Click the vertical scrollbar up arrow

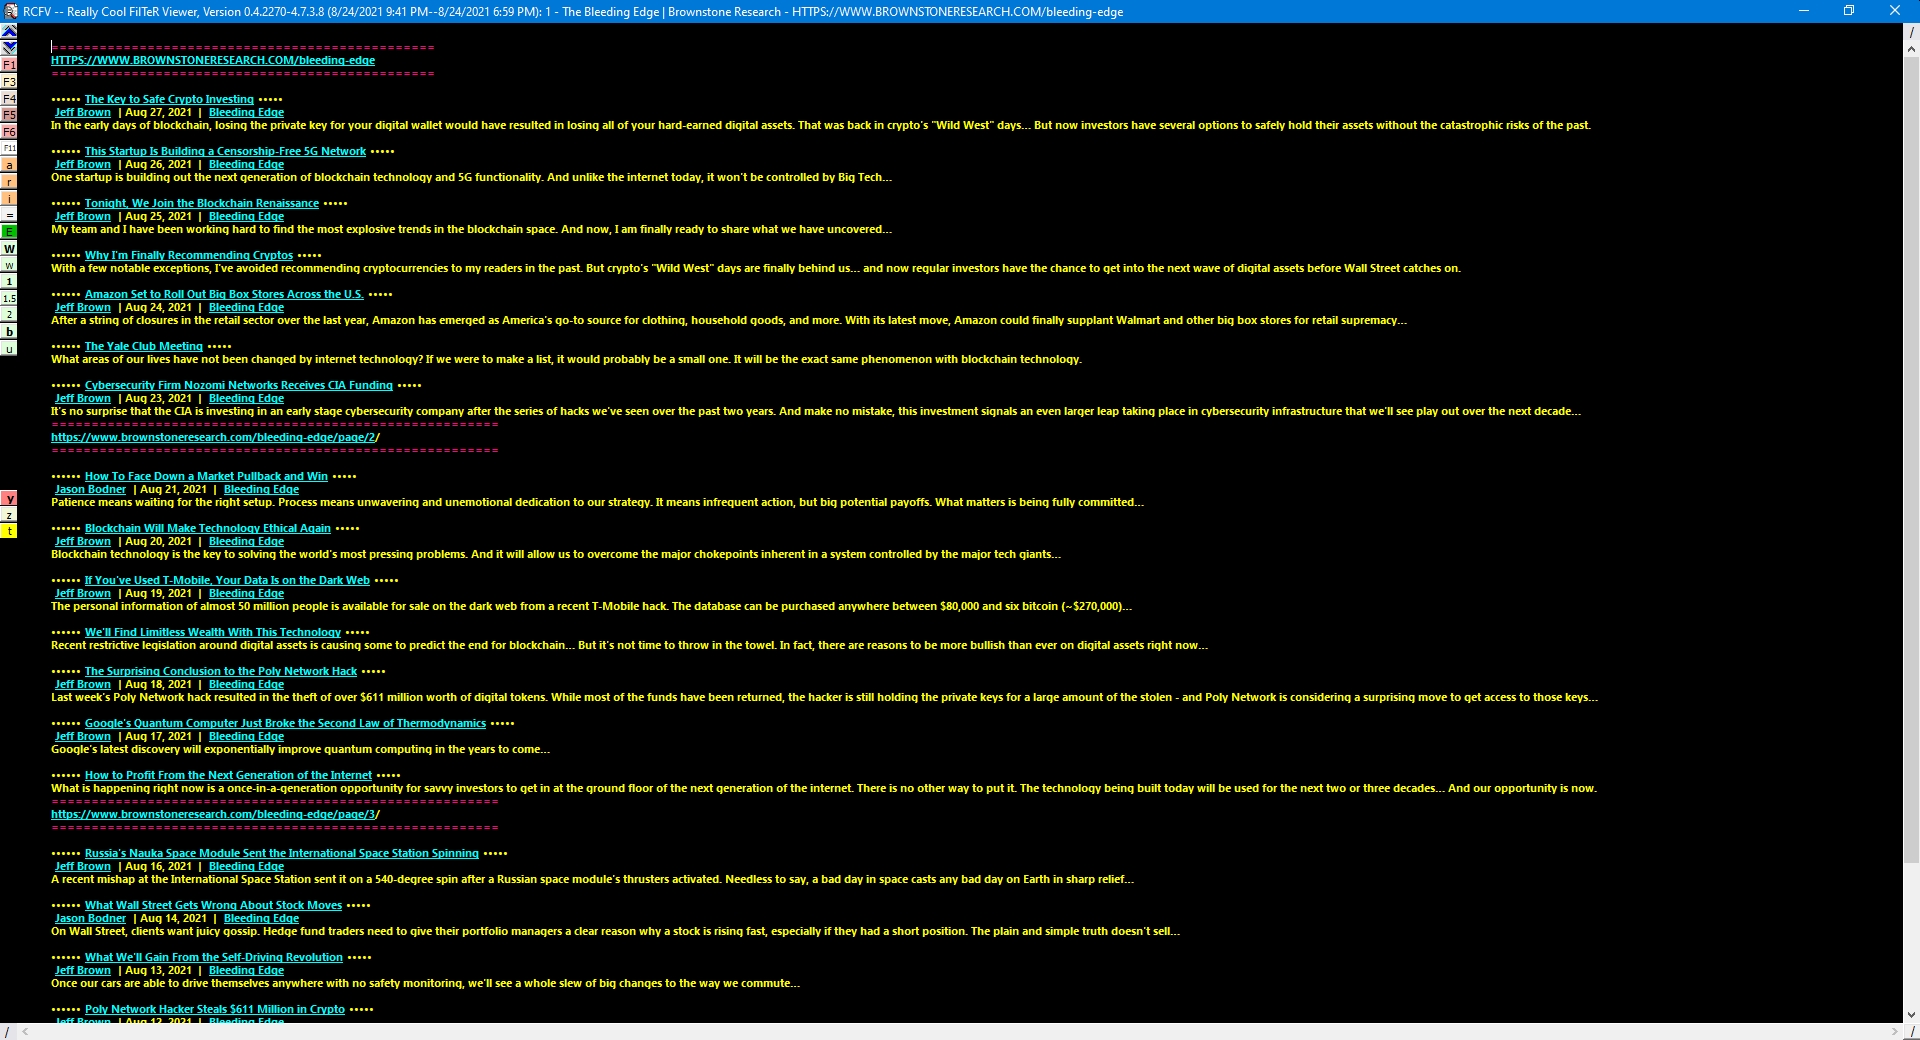(1911, 49)
